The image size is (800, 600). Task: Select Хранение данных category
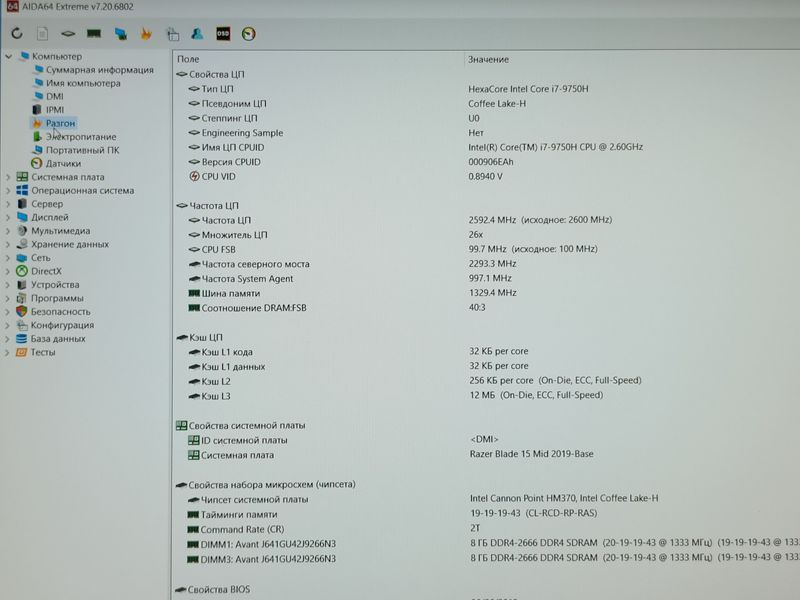pyautogui.click(x=70, y=244)
